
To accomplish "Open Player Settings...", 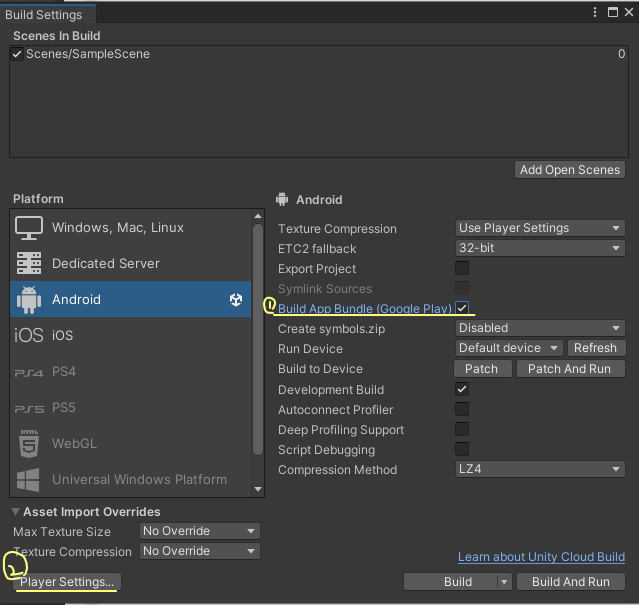I will 67,582.
